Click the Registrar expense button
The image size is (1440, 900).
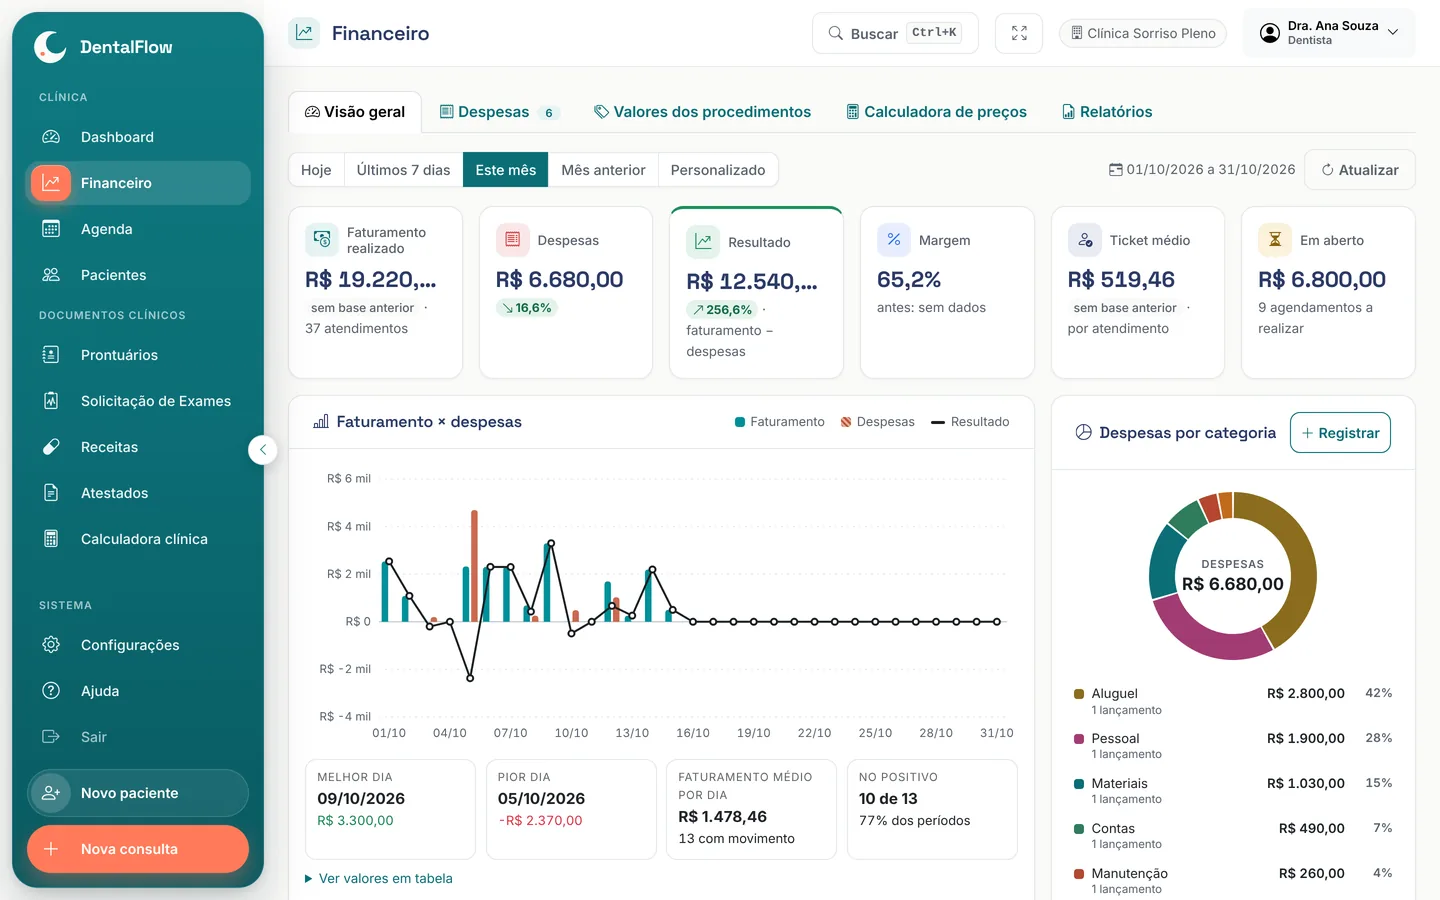click(1340, 433)
